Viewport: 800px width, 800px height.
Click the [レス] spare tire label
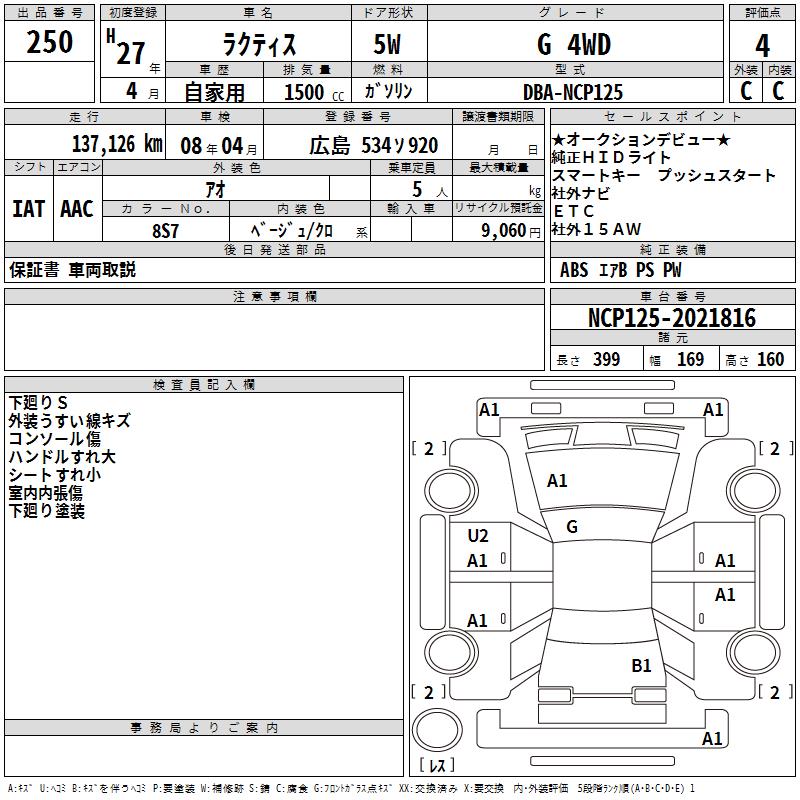tap(437, 764)
